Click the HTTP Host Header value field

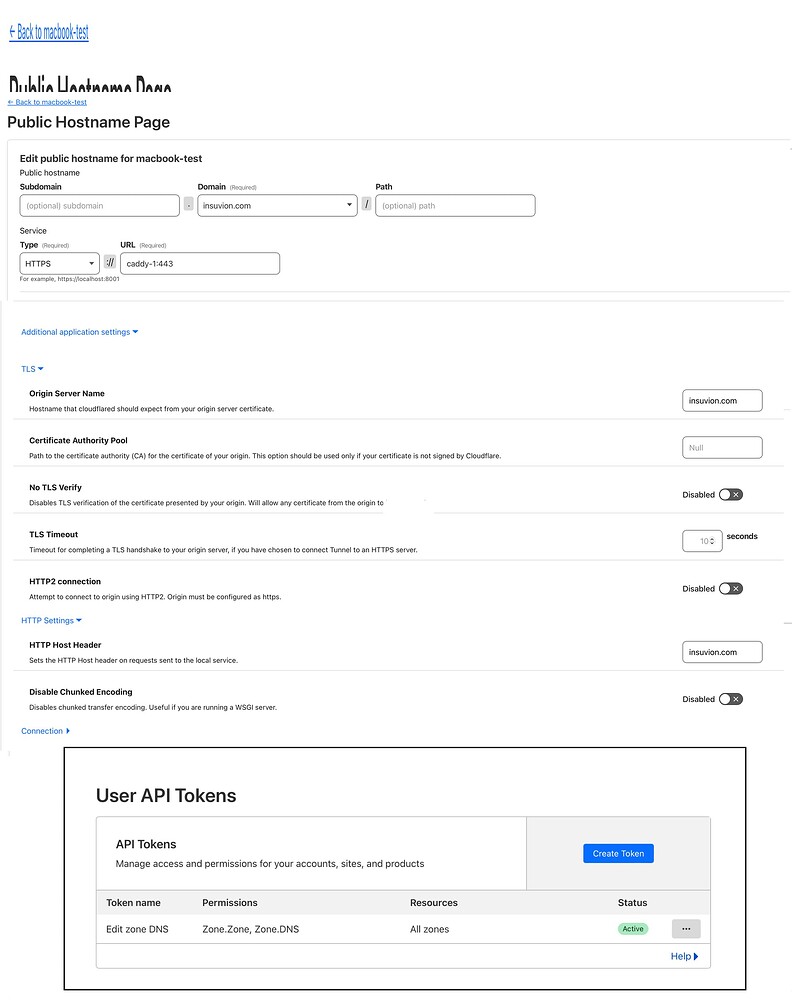(x=722, y=651)
